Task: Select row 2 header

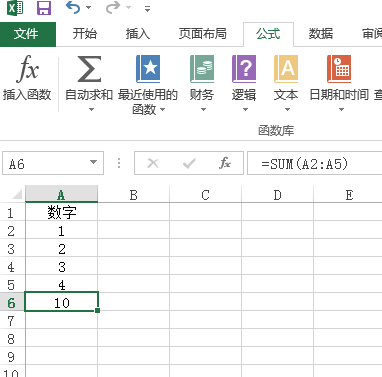Action: click(12, 230)
